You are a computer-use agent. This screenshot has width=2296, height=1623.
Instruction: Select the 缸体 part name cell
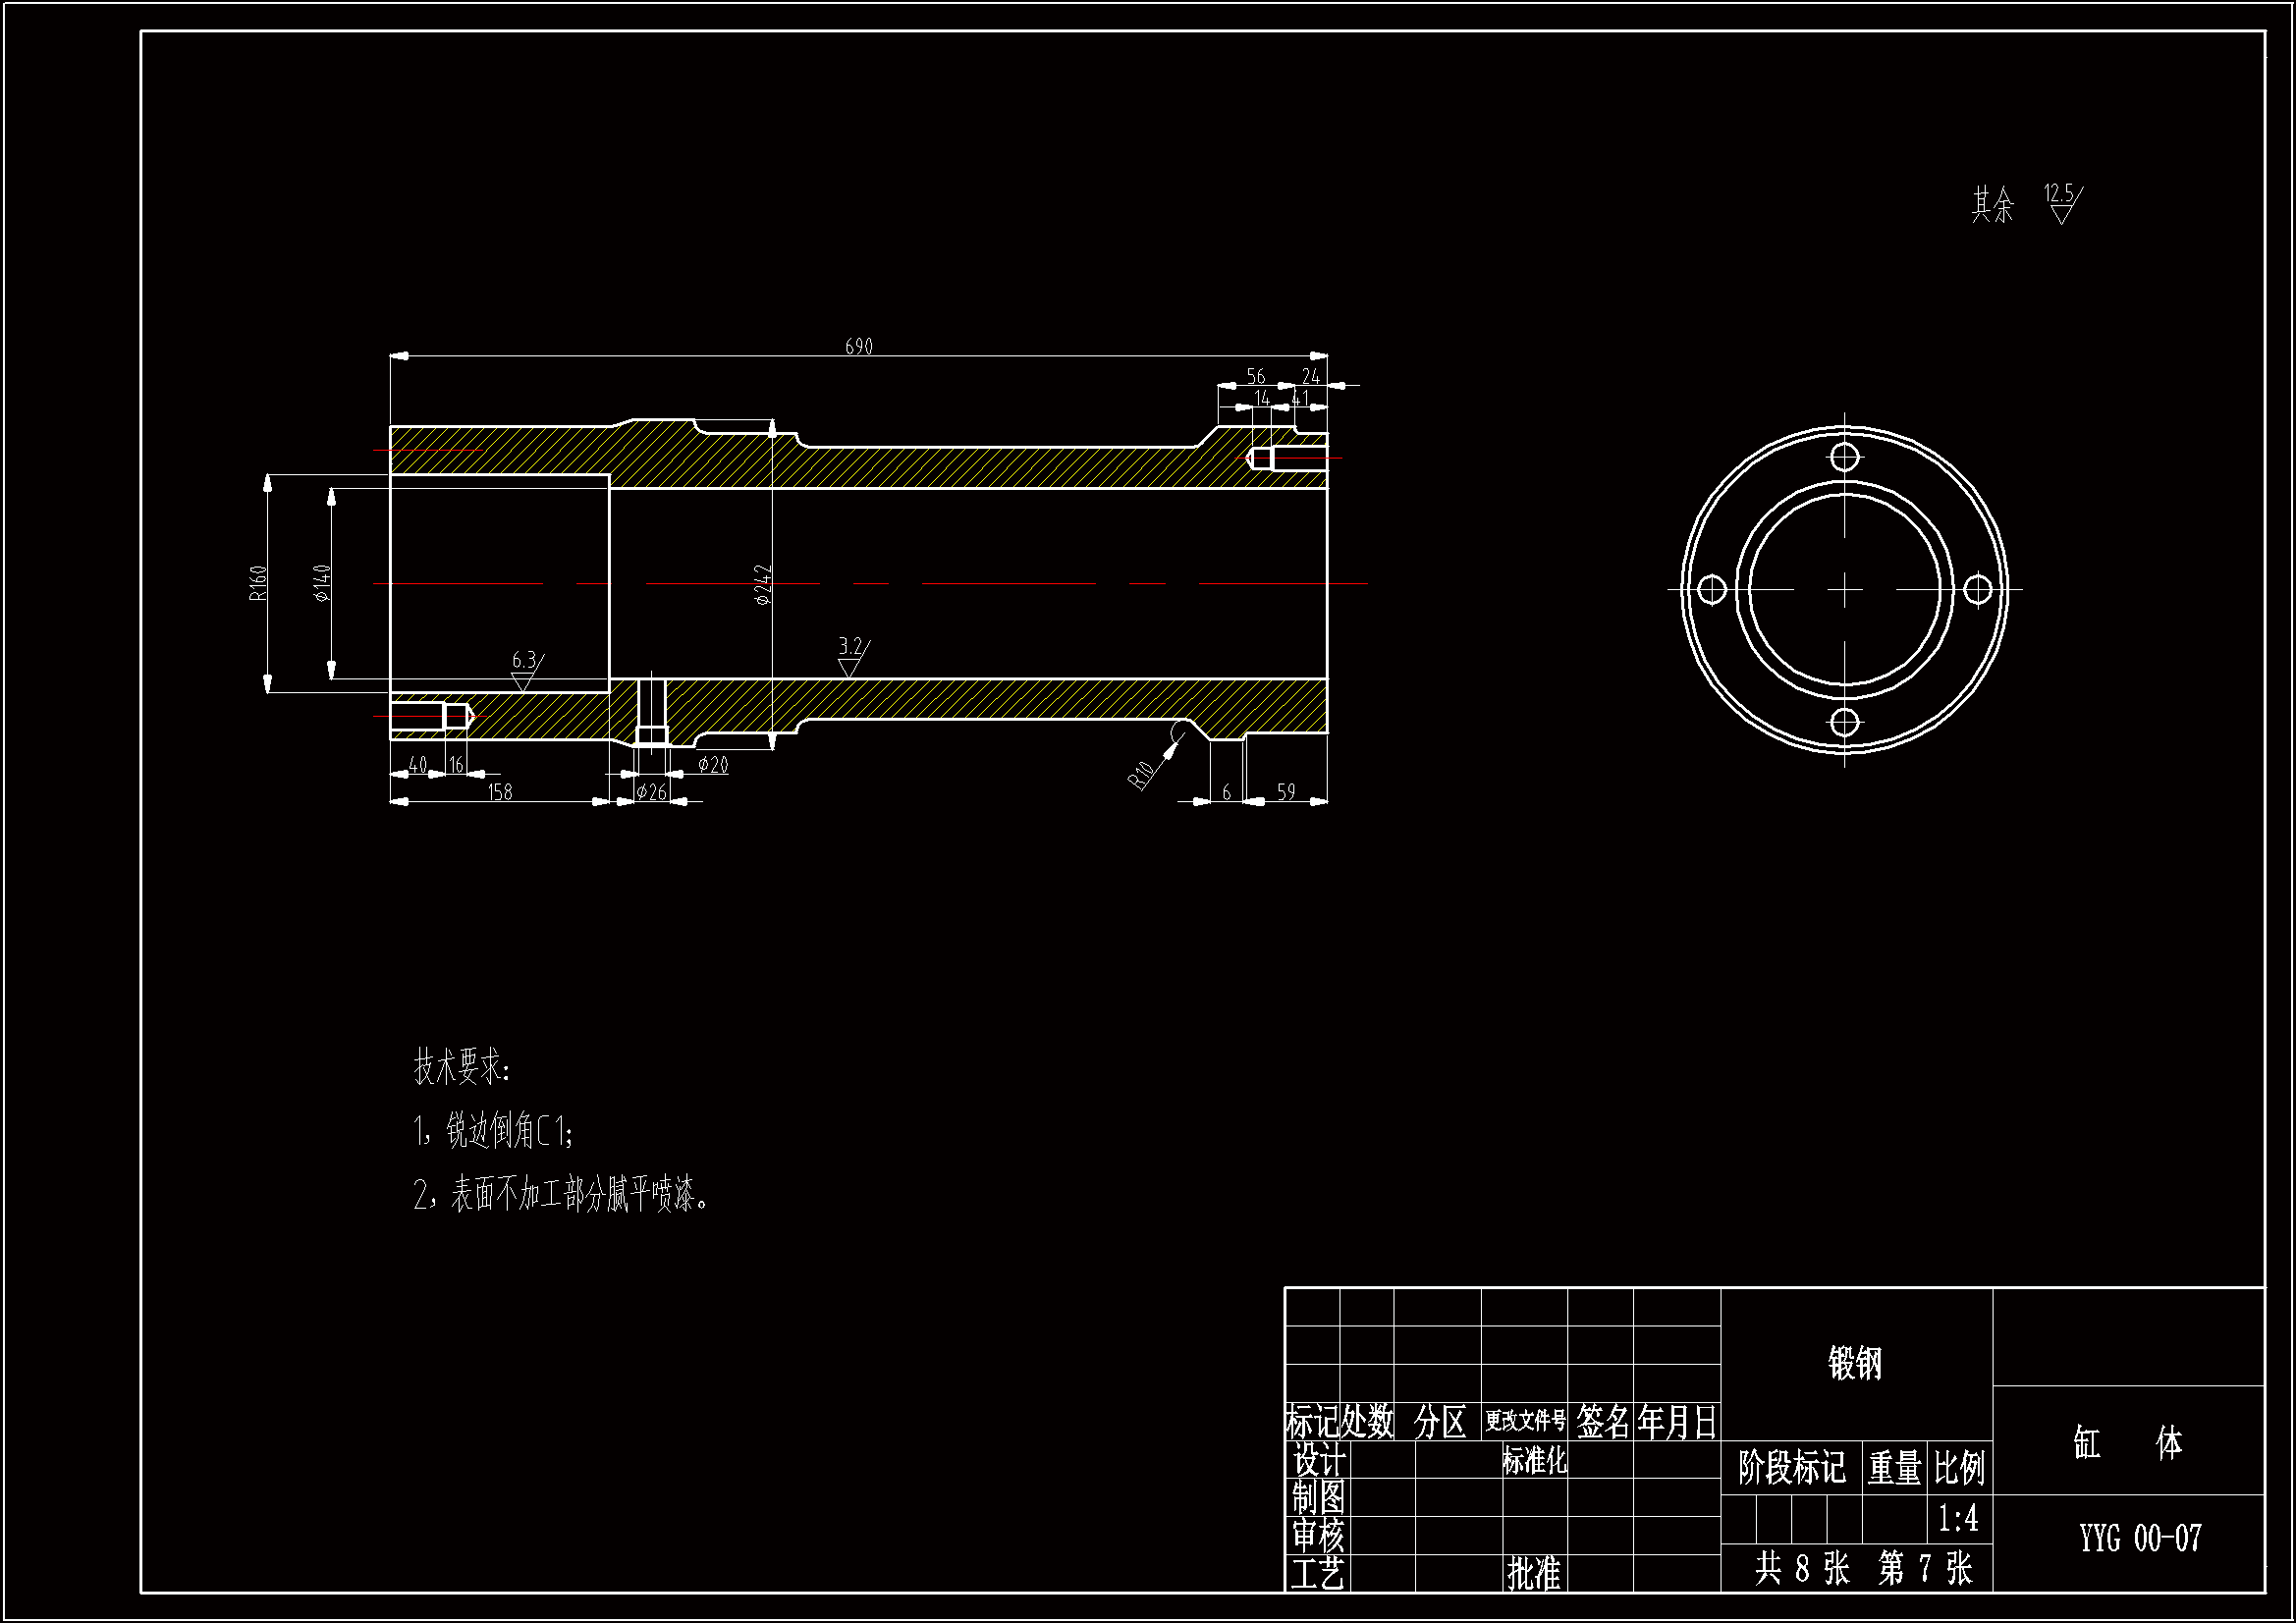coord(2127,1443)
